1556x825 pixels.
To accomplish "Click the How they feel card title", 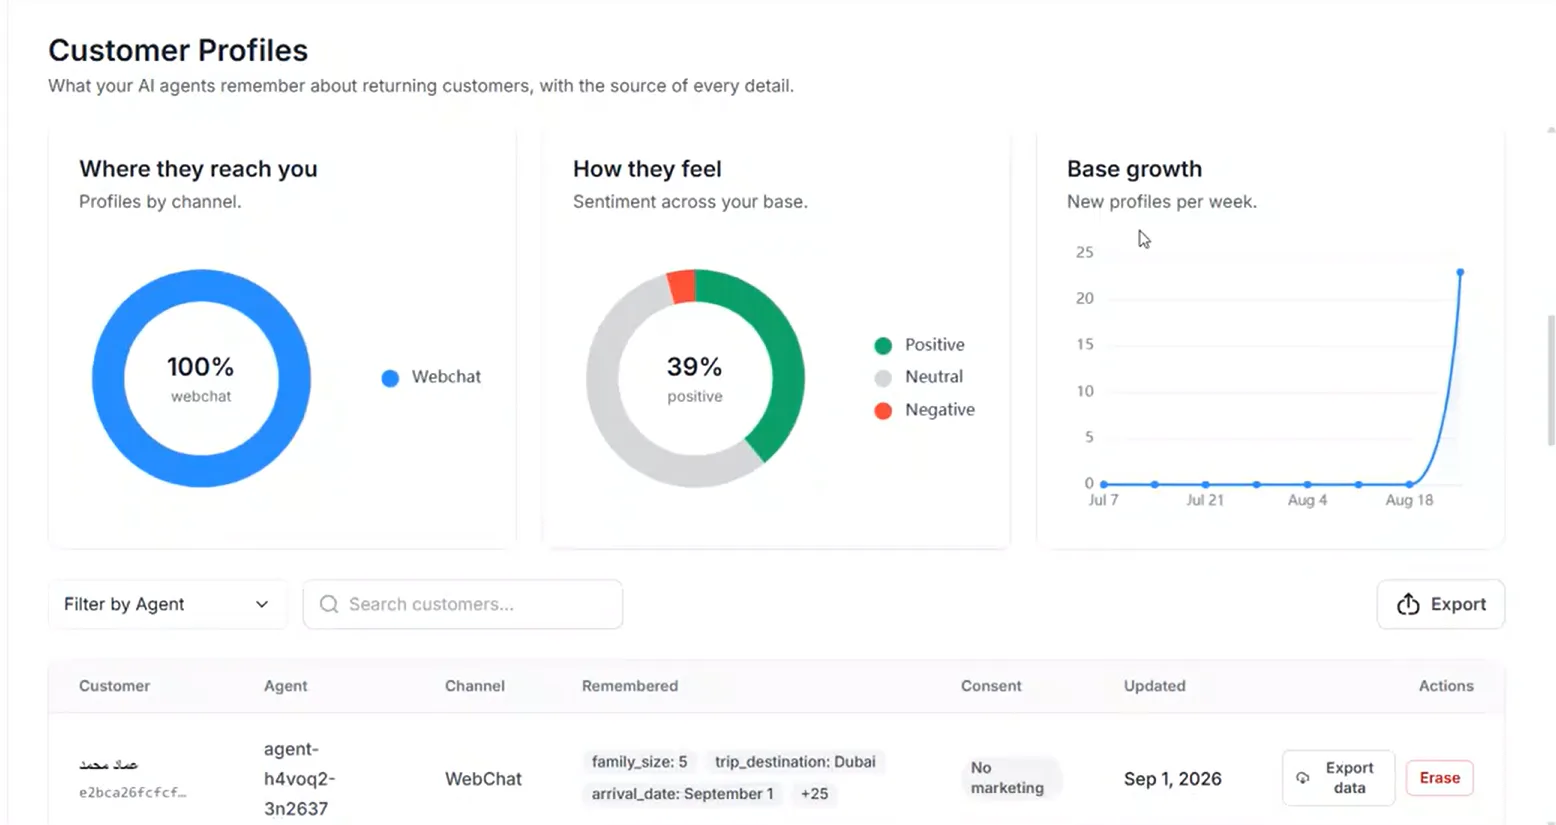I will (647, 169).
